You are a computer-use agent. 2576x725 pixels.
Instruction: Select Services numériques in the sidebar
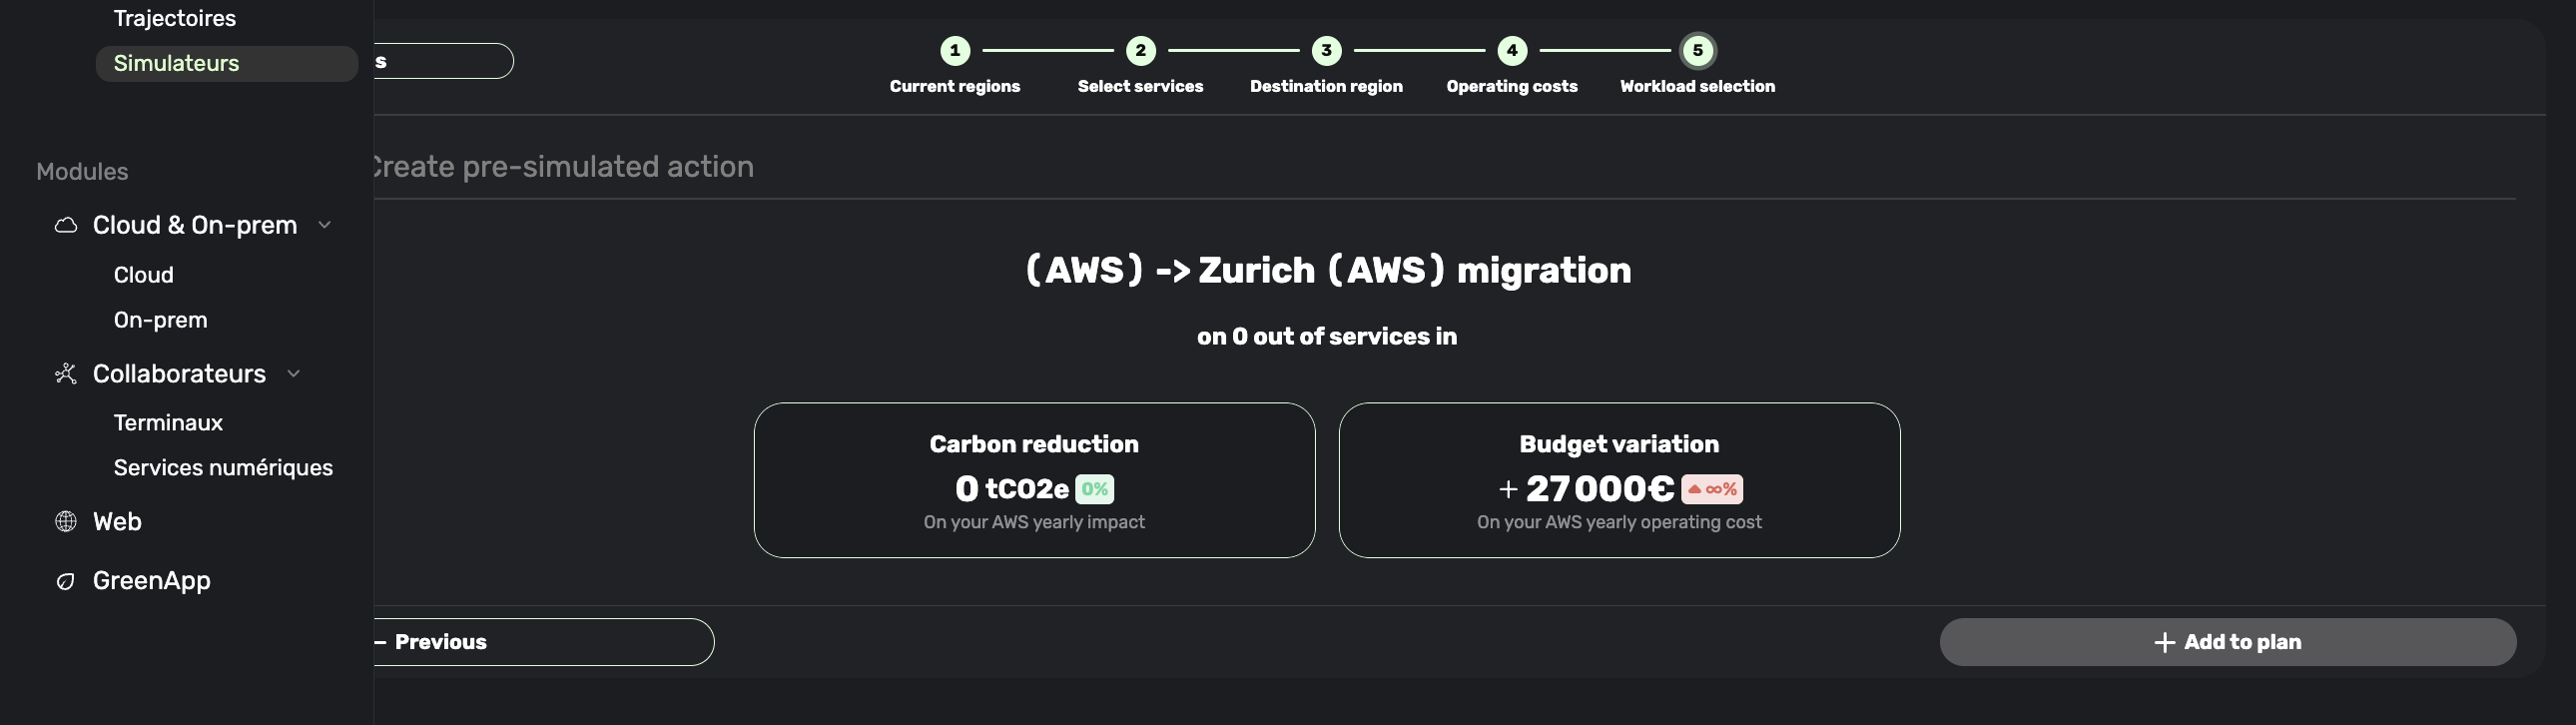(223, 468)
